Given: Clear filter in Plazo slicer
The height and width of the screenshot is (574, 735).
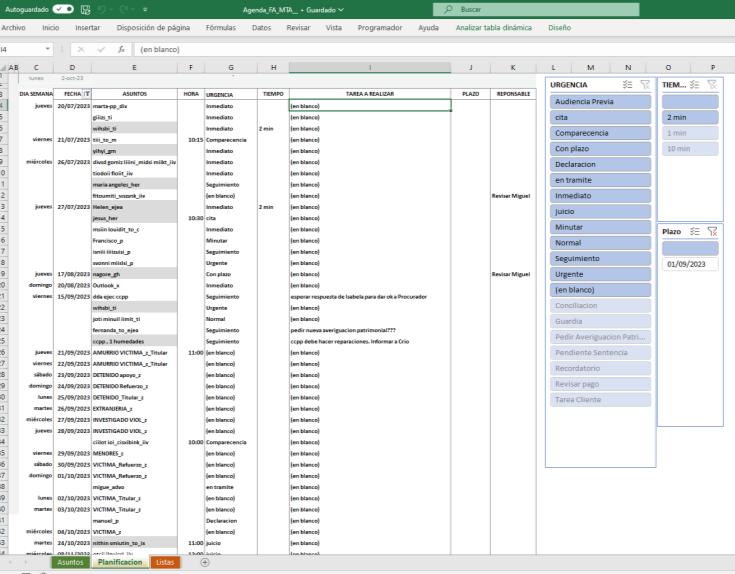Looking at the screenshot, I should click(712, 231).
